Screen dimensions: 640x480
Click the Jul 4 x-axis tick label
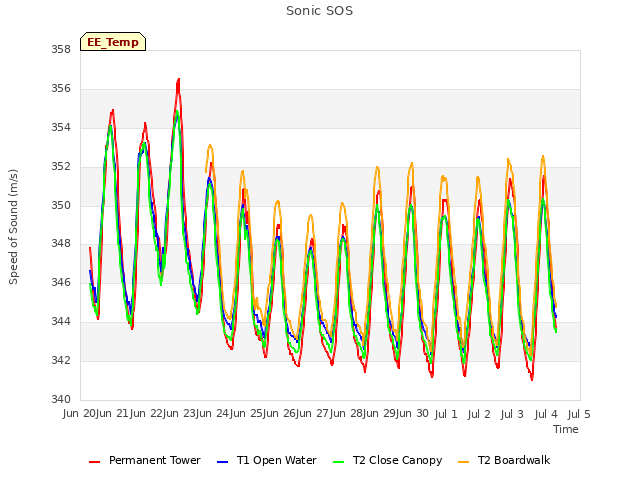(546, 414)
